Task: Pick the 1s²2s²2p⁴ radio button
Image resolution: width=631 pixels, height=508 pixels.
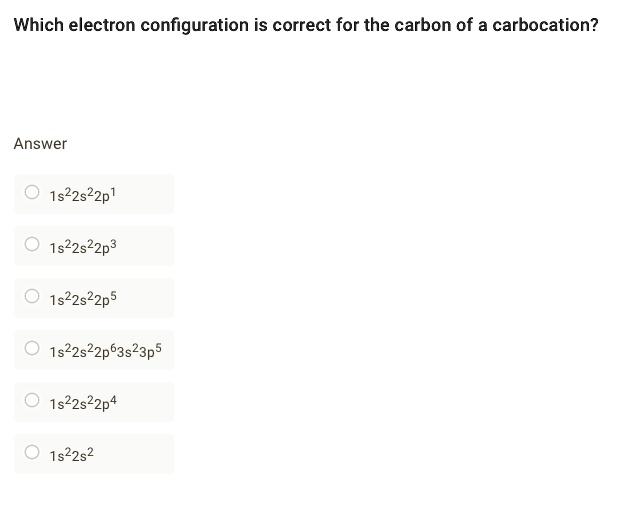Action: click(32, 401)
